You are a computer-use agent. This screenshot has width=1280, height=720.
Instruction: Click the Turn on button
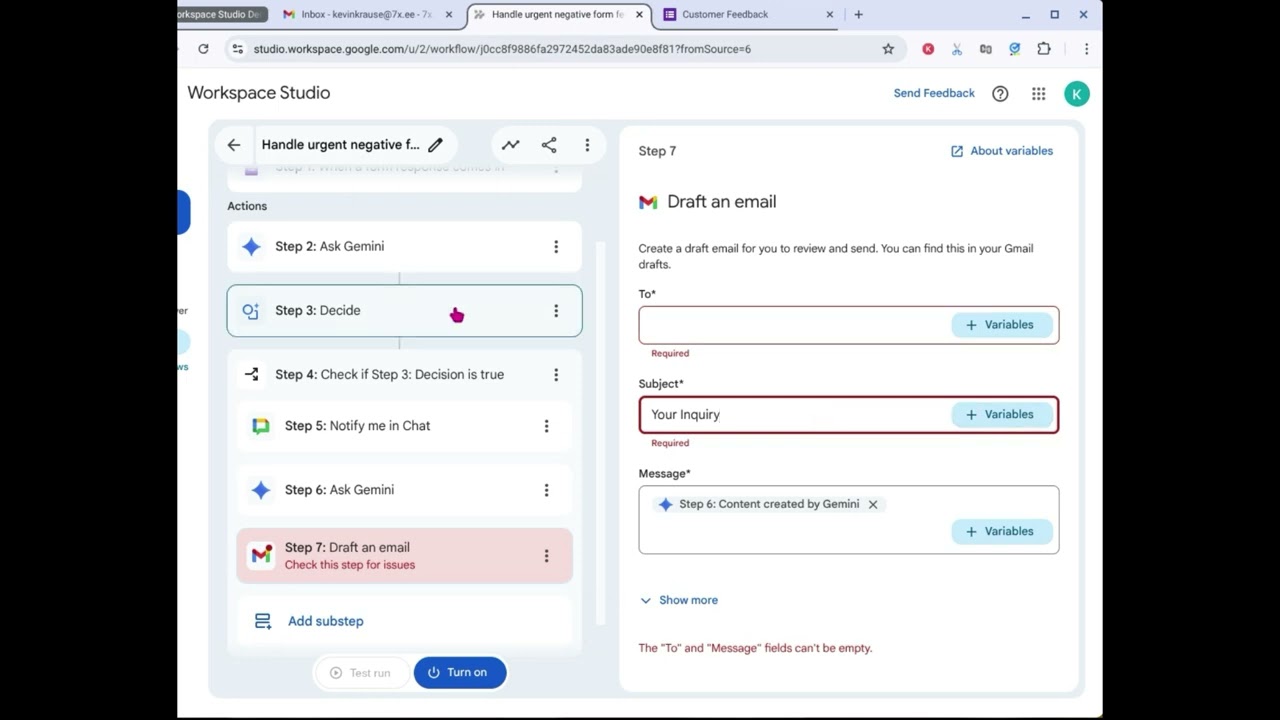tap(460, 673)
